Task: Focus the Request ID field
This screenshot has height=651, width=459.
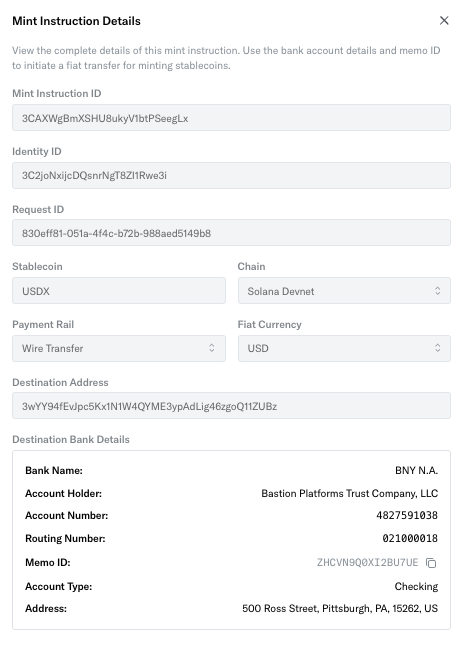Action: [x=231, y=232]
